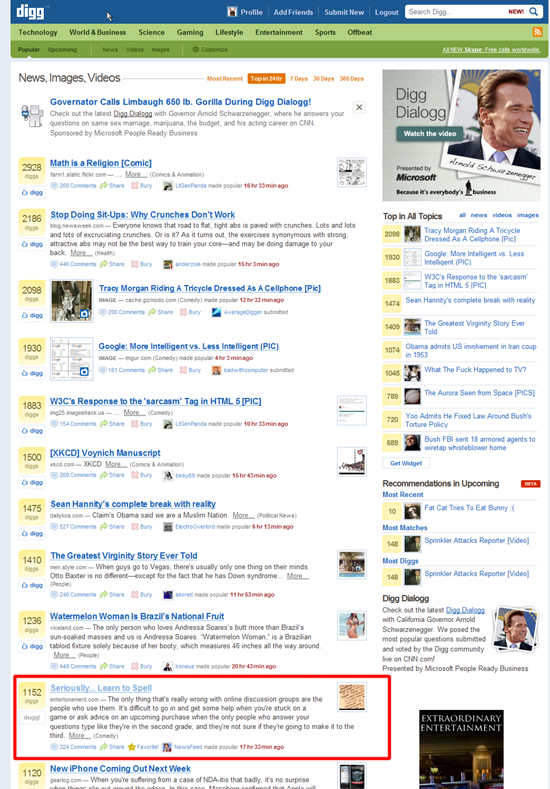
Task: Click Share on Math is a Religion
Action: tap(112, 186)
